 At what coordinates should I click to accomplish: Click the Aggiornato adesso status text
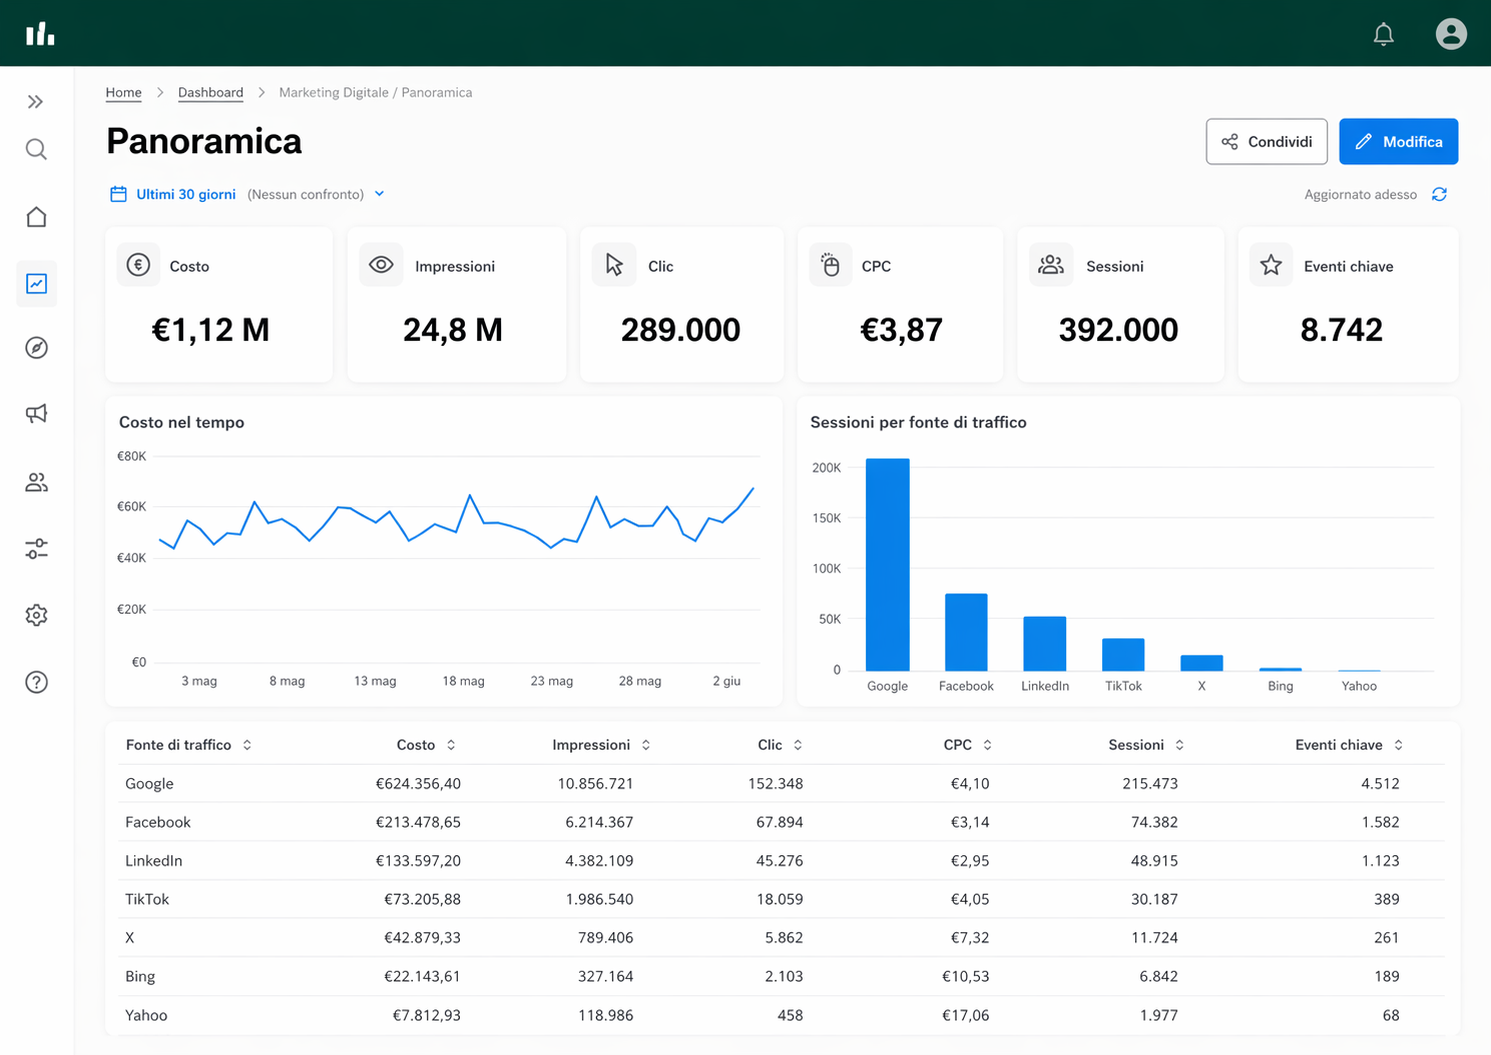[x=1360, y=194]
